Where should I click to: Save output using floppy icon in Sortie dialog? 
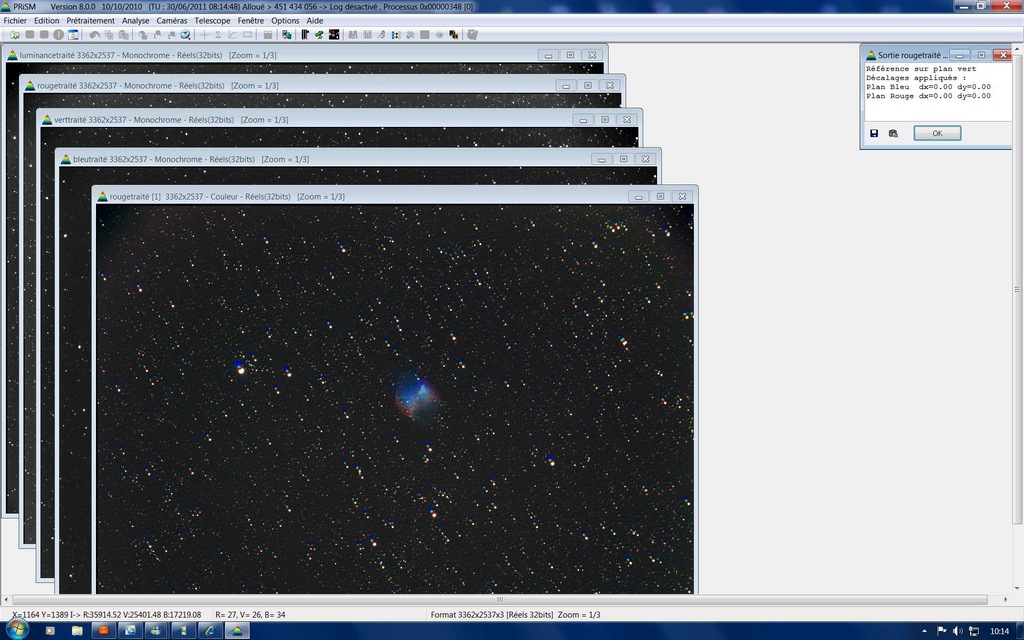874,133
